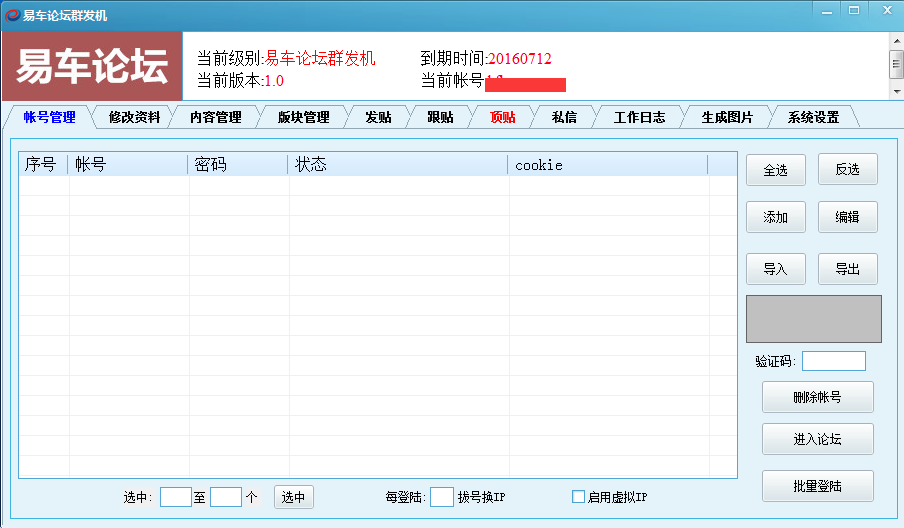
Task: Open the 发贴 tab
Action: click(x=378, y=117)
